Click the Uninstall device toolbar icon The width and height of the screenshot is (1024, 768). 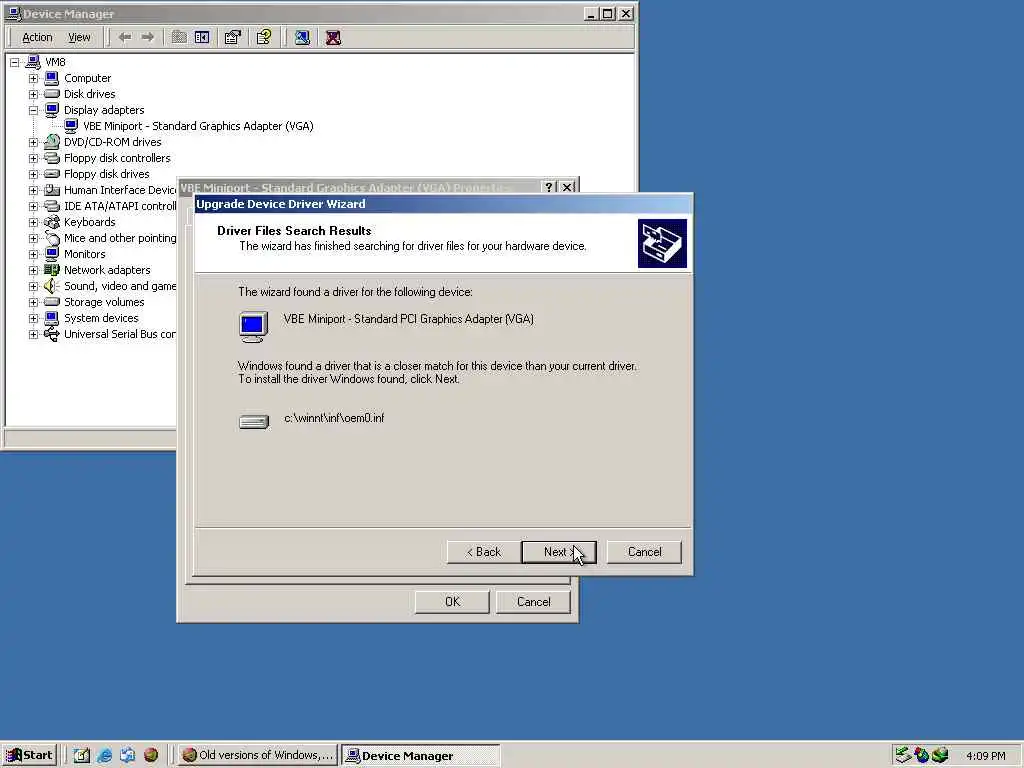click(333, 37)
